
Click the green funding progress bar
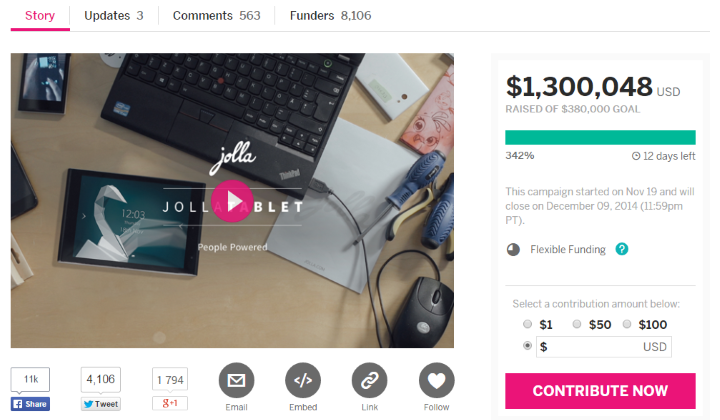click(600, 137)
